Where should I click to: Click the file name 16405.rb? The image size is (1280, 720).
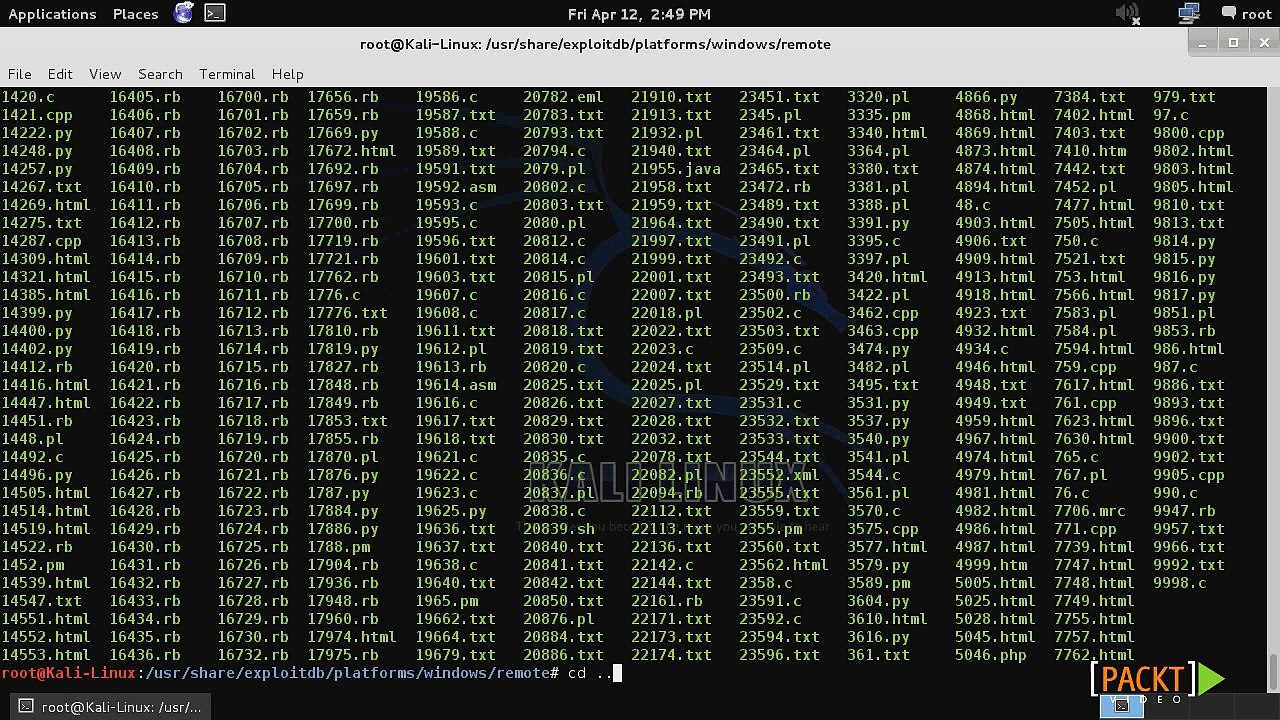145,97
